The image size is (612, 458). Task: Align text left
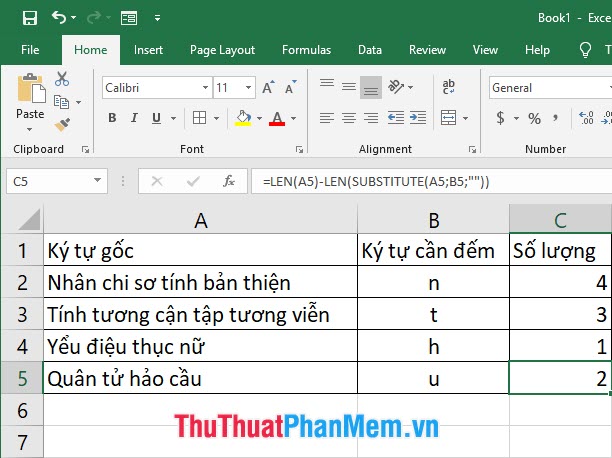coord(327,118)
